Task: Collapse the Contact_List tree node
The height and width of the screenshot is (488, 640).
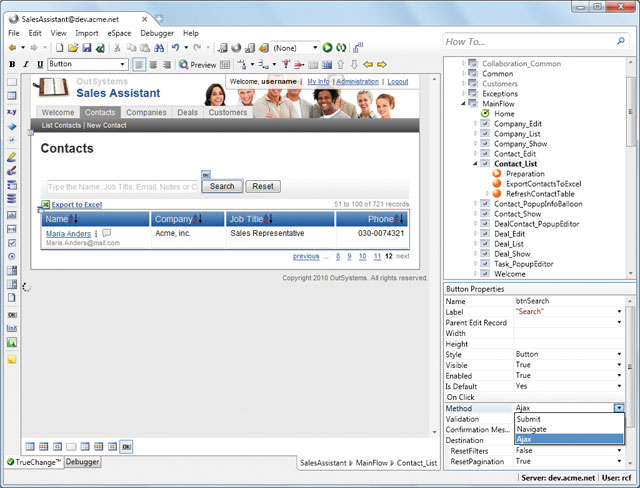Action: [475, 164]
